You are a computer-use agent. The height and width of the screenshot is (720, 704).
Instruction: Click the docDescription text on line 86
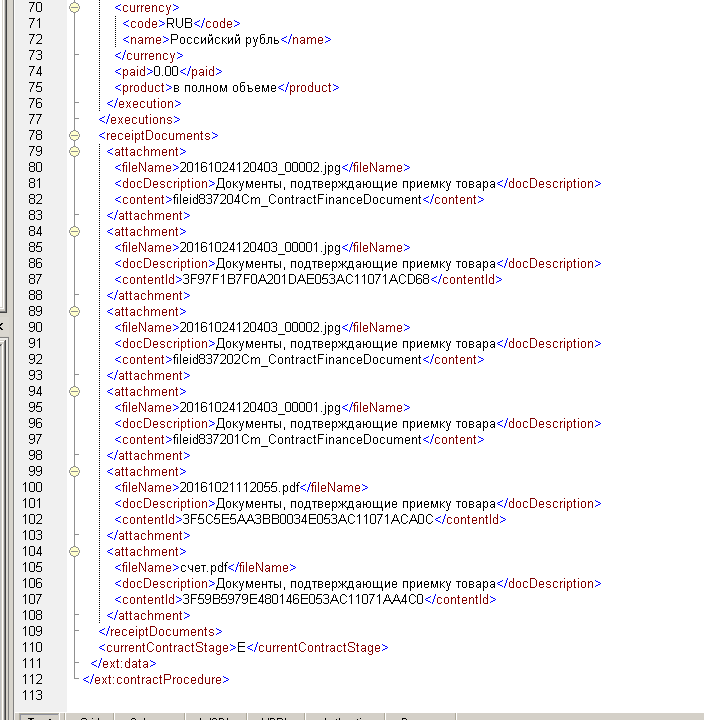[356, 264]
